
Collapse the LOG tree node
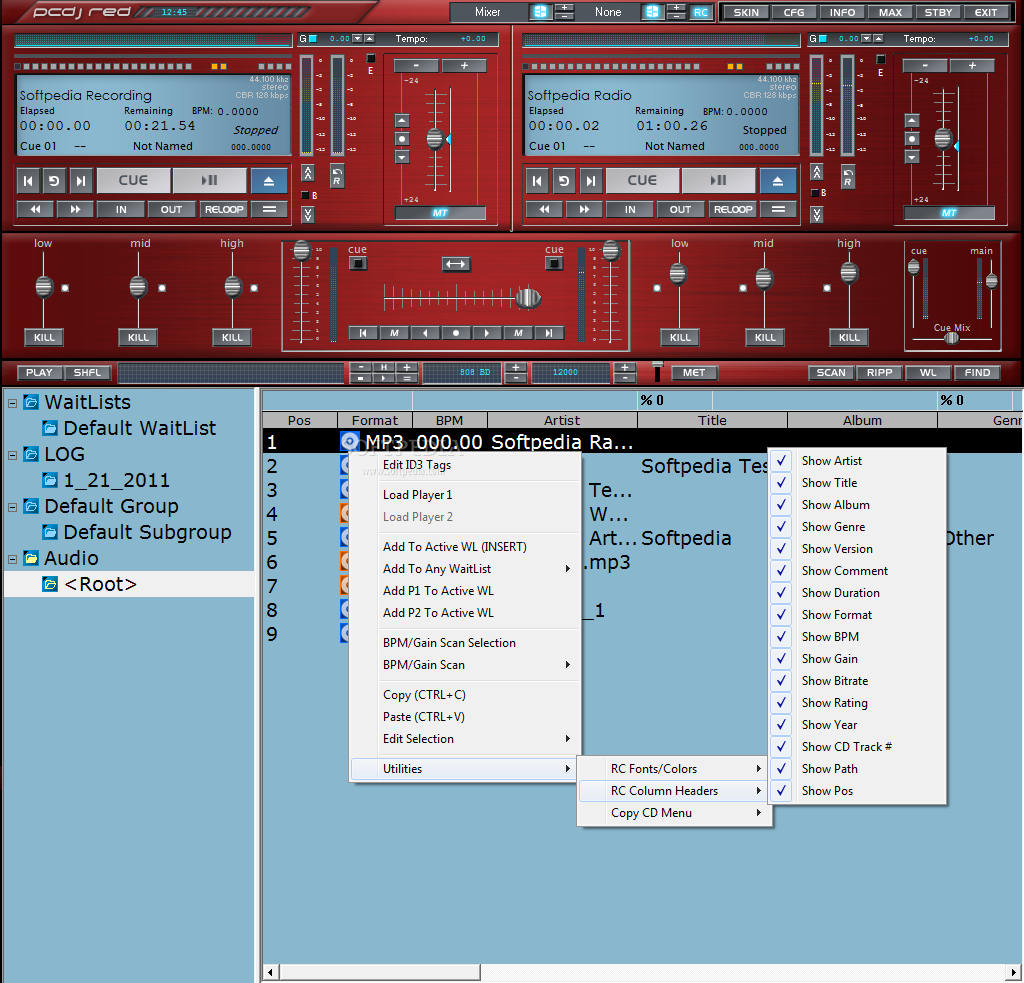[12, 455]
